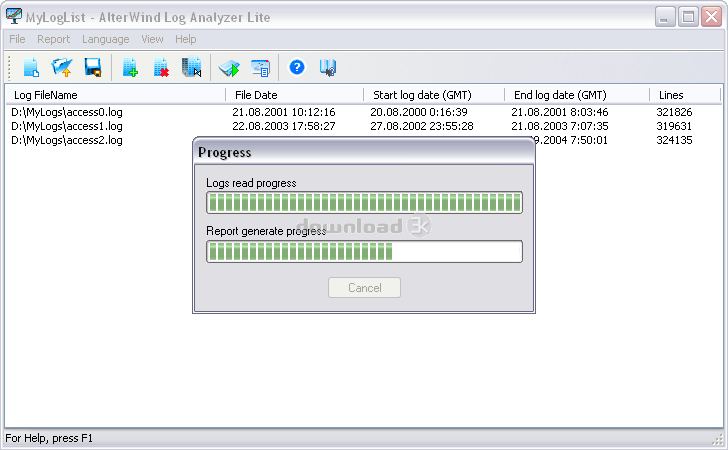The height and width of the screenshot is (450, 728).
Task: Click the blue question mark help icon
Action: 297,67
